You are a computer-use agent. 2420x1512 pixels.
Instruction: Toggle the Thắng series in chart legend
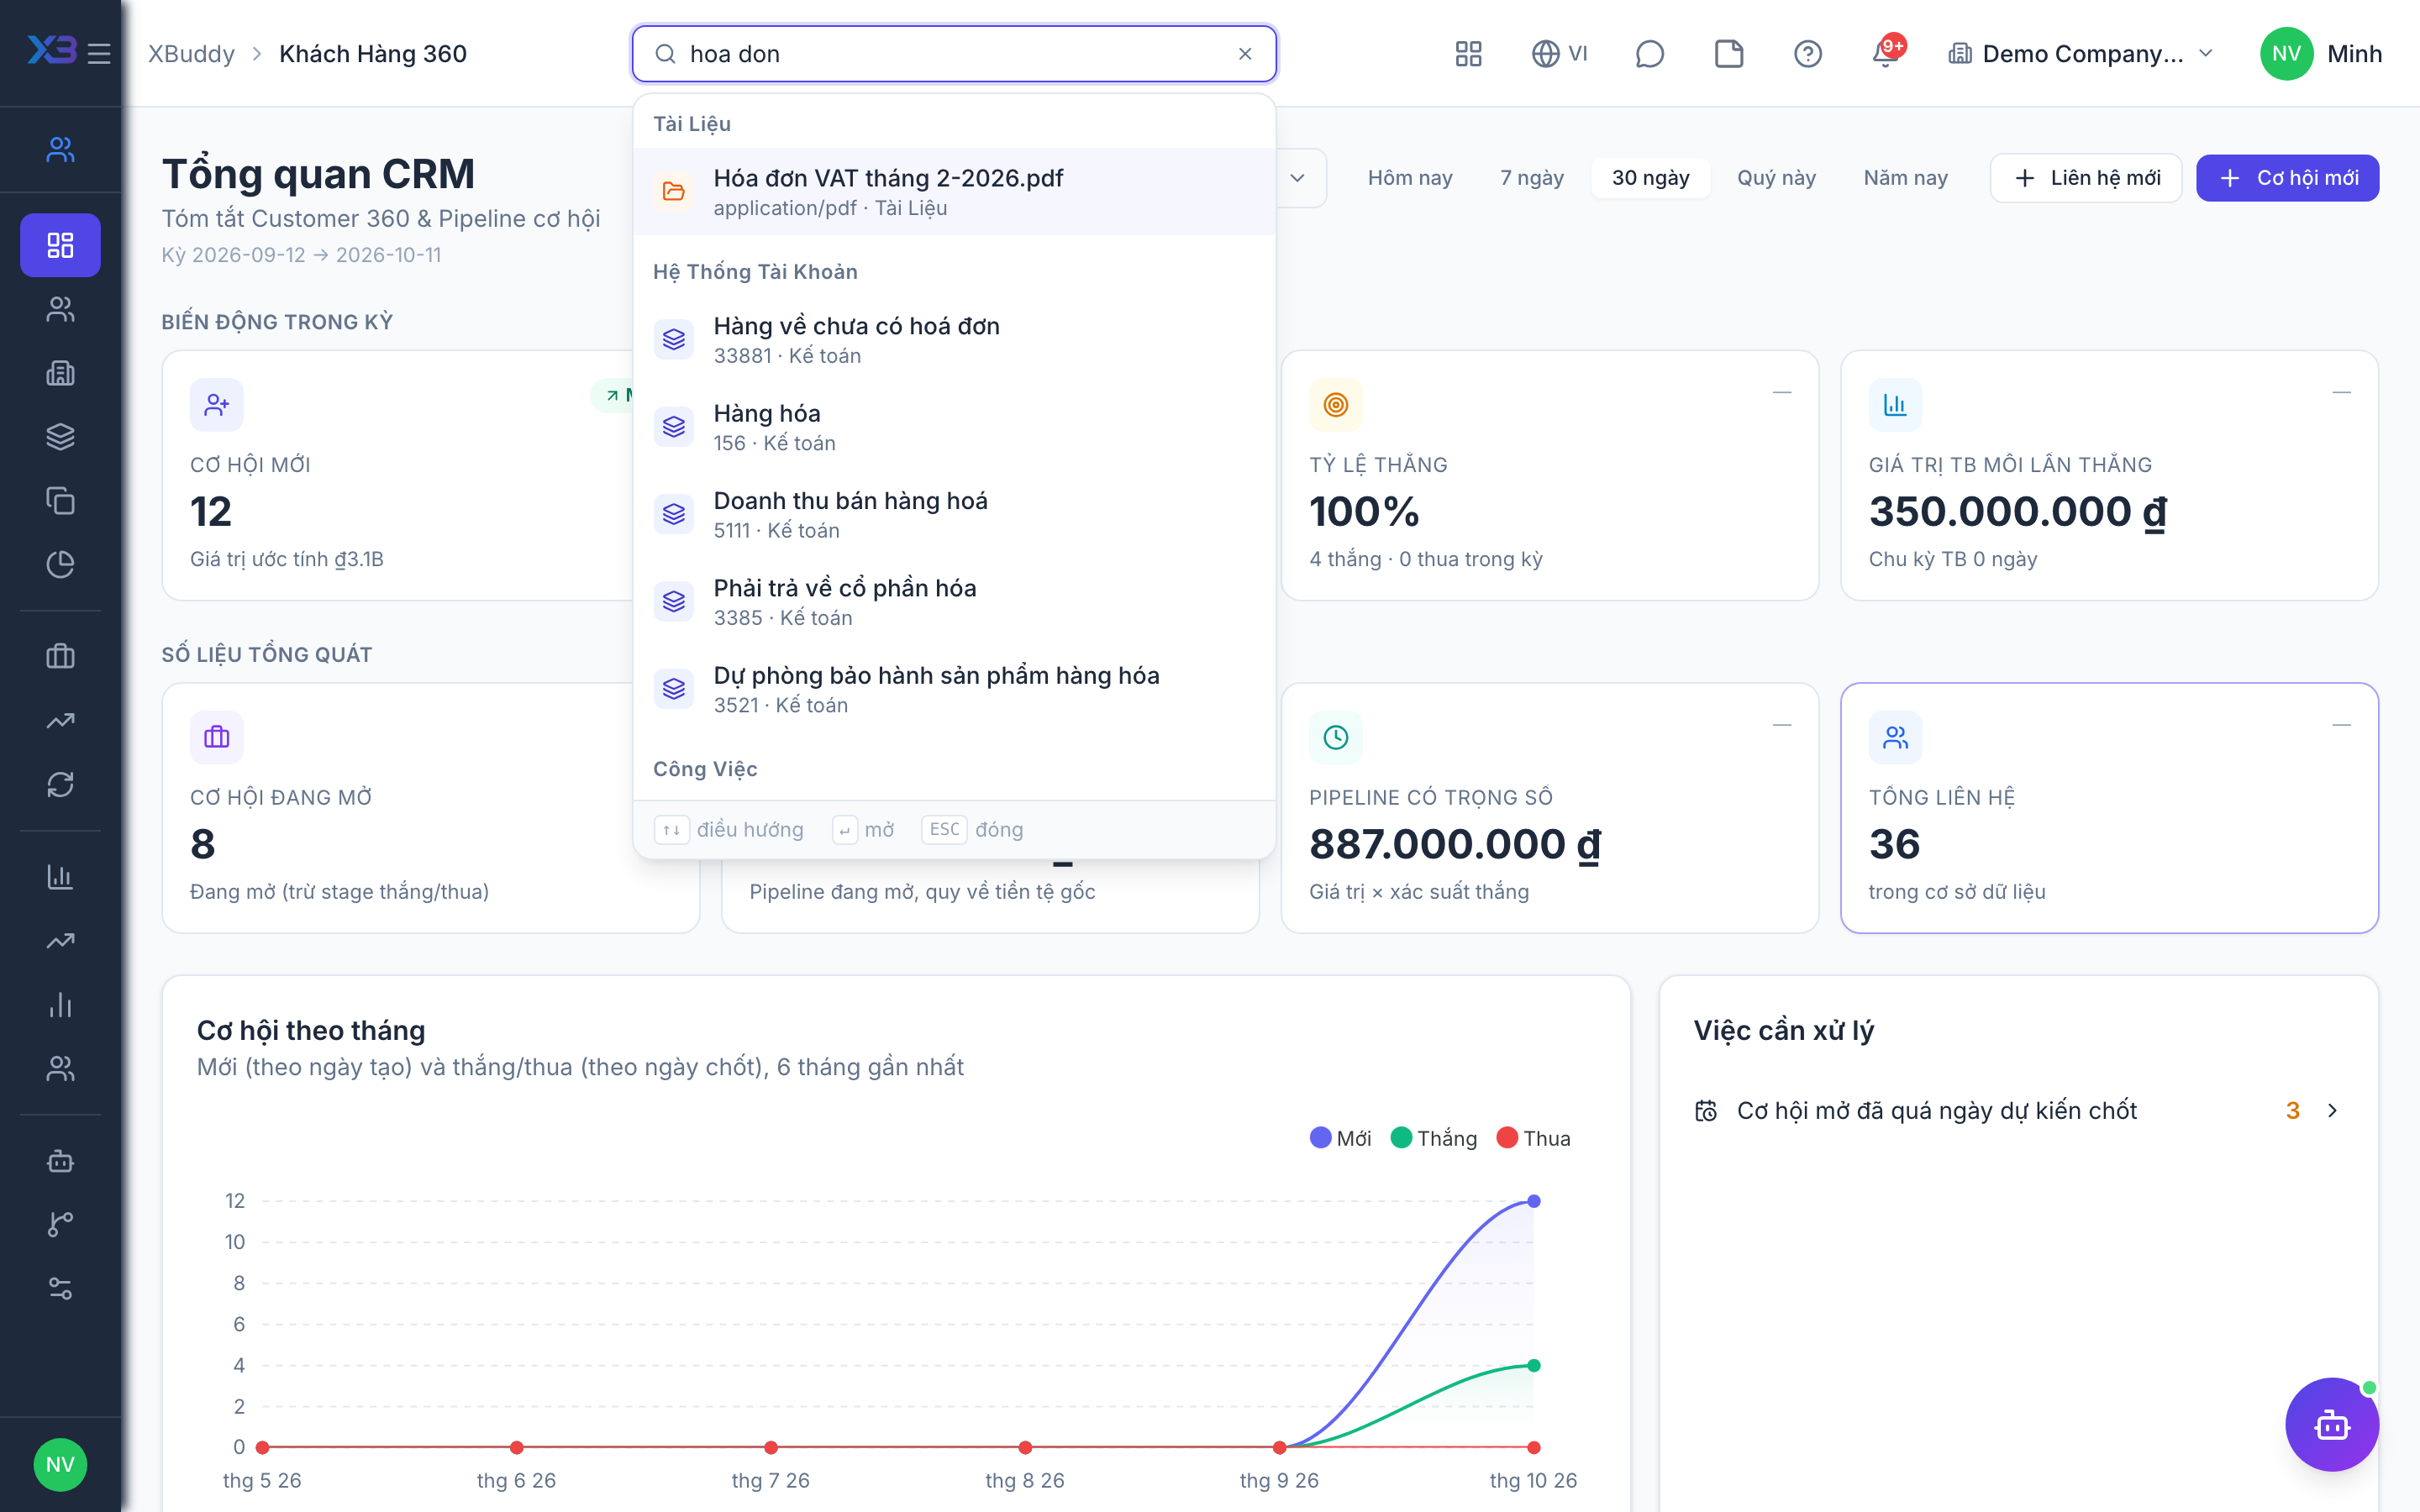1434,1138
